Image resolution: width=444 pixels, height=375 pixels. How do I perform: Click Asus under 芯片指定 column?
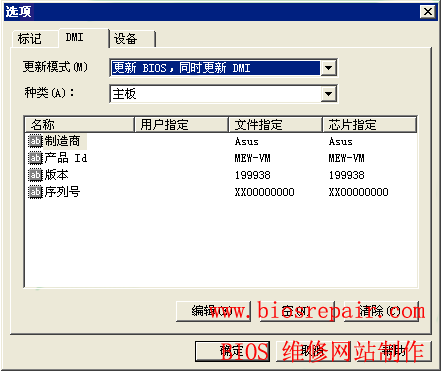pyautogui.click(x=341, y=142)
